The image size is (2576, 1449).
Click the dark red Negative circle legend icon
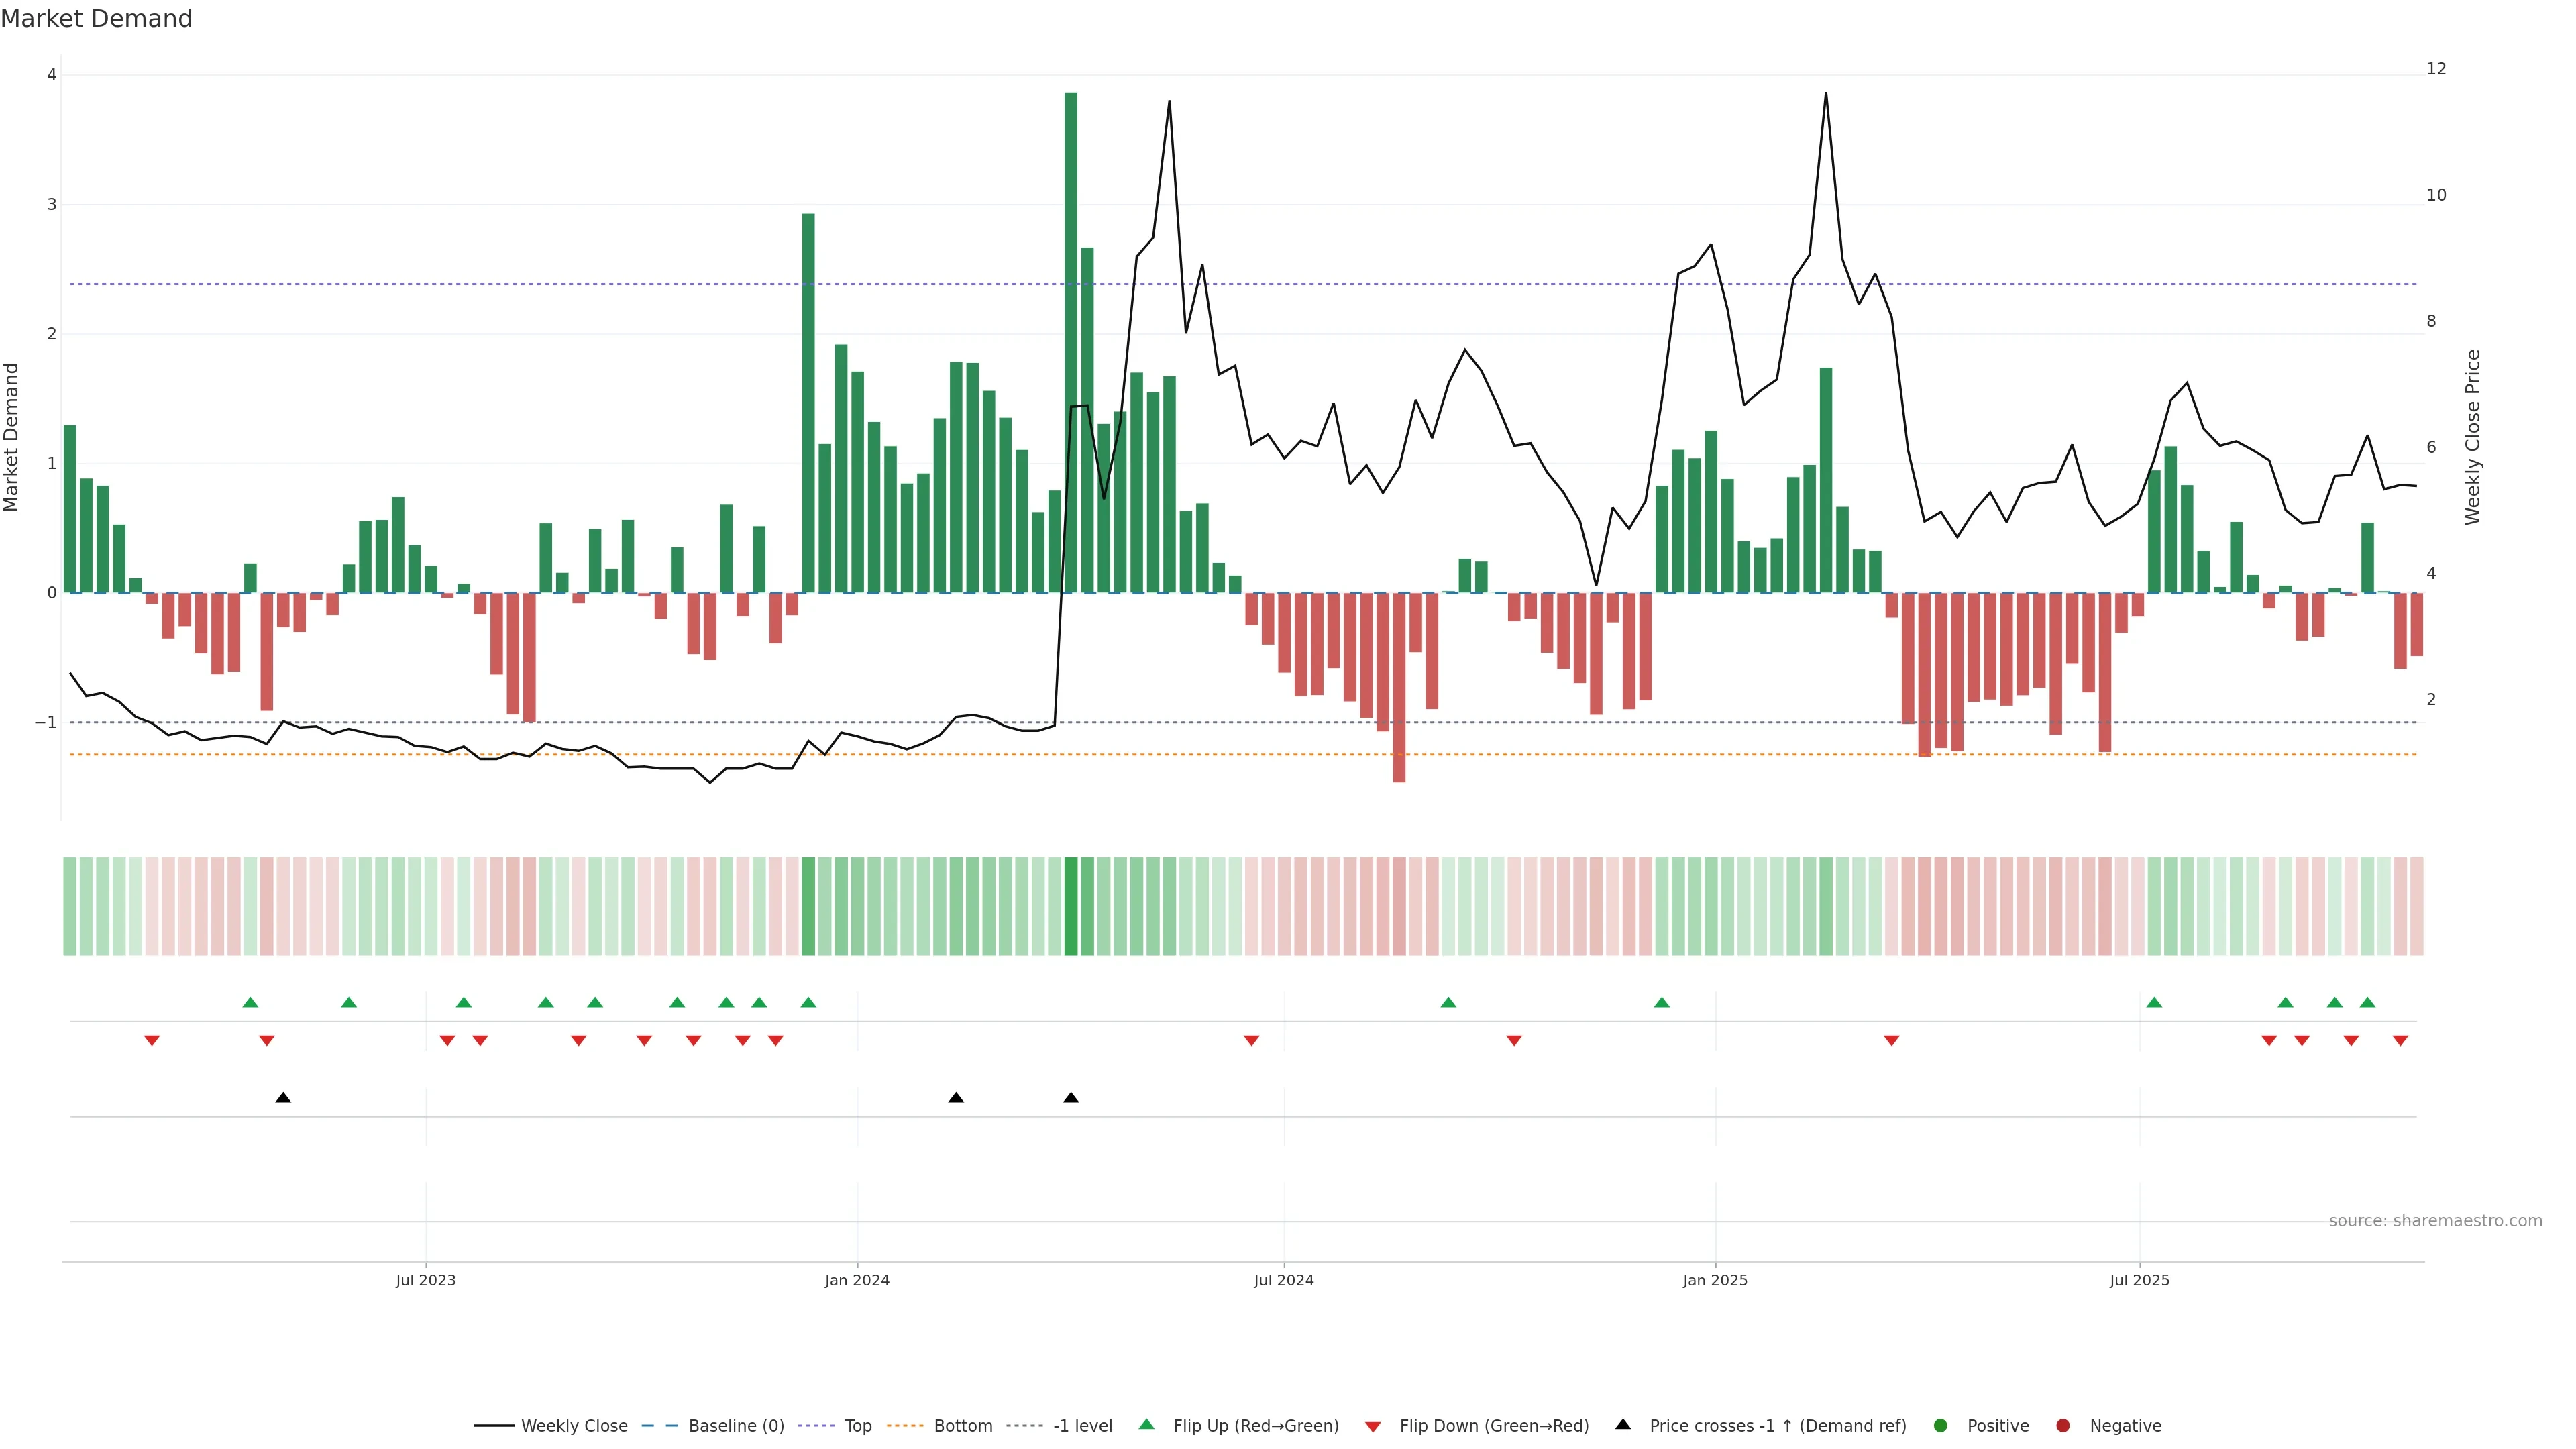pos(2063,1425)
